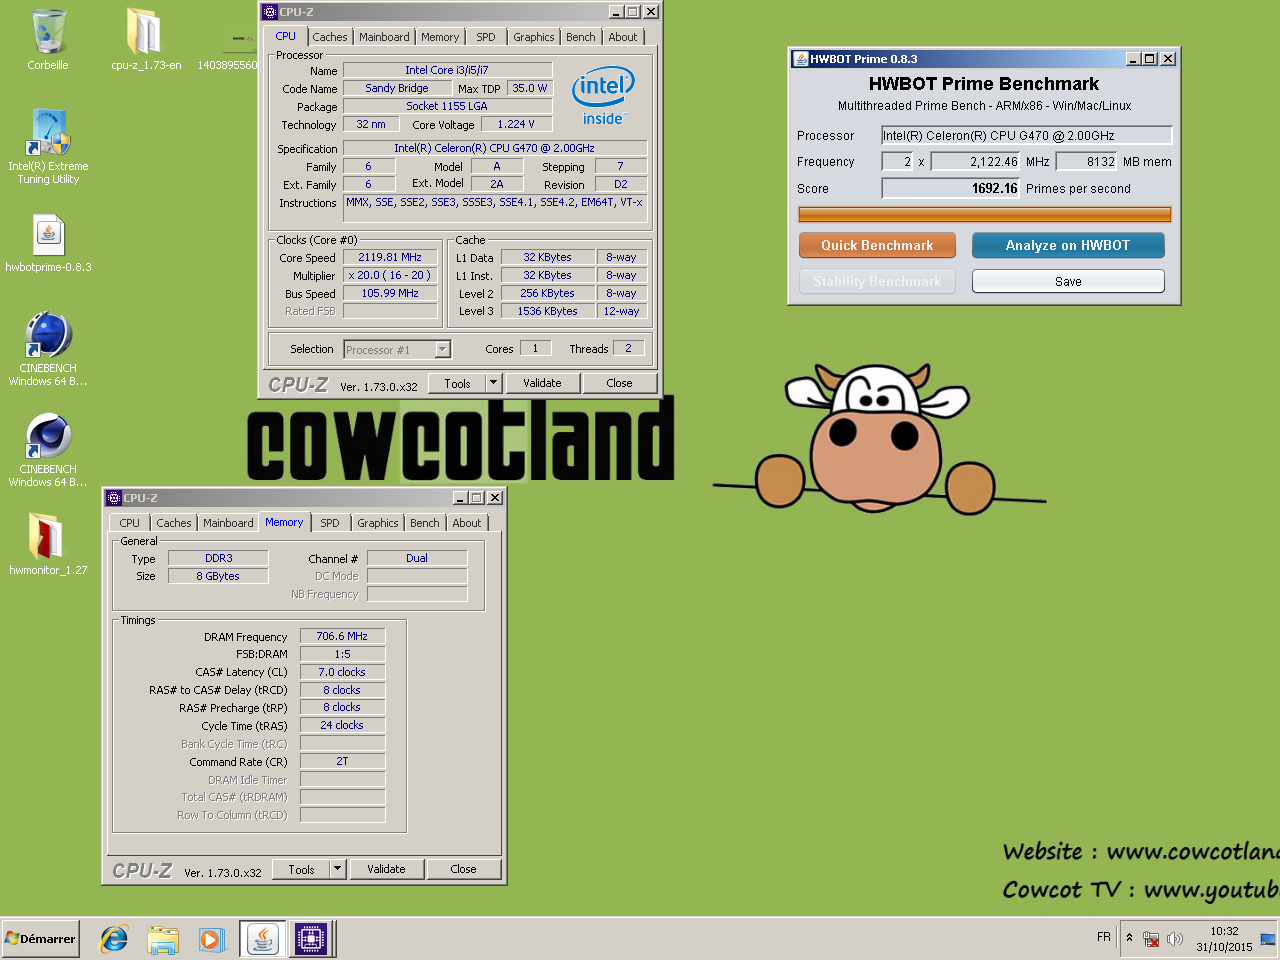Click the lower CPU-Z window title icon

(114, 498)
